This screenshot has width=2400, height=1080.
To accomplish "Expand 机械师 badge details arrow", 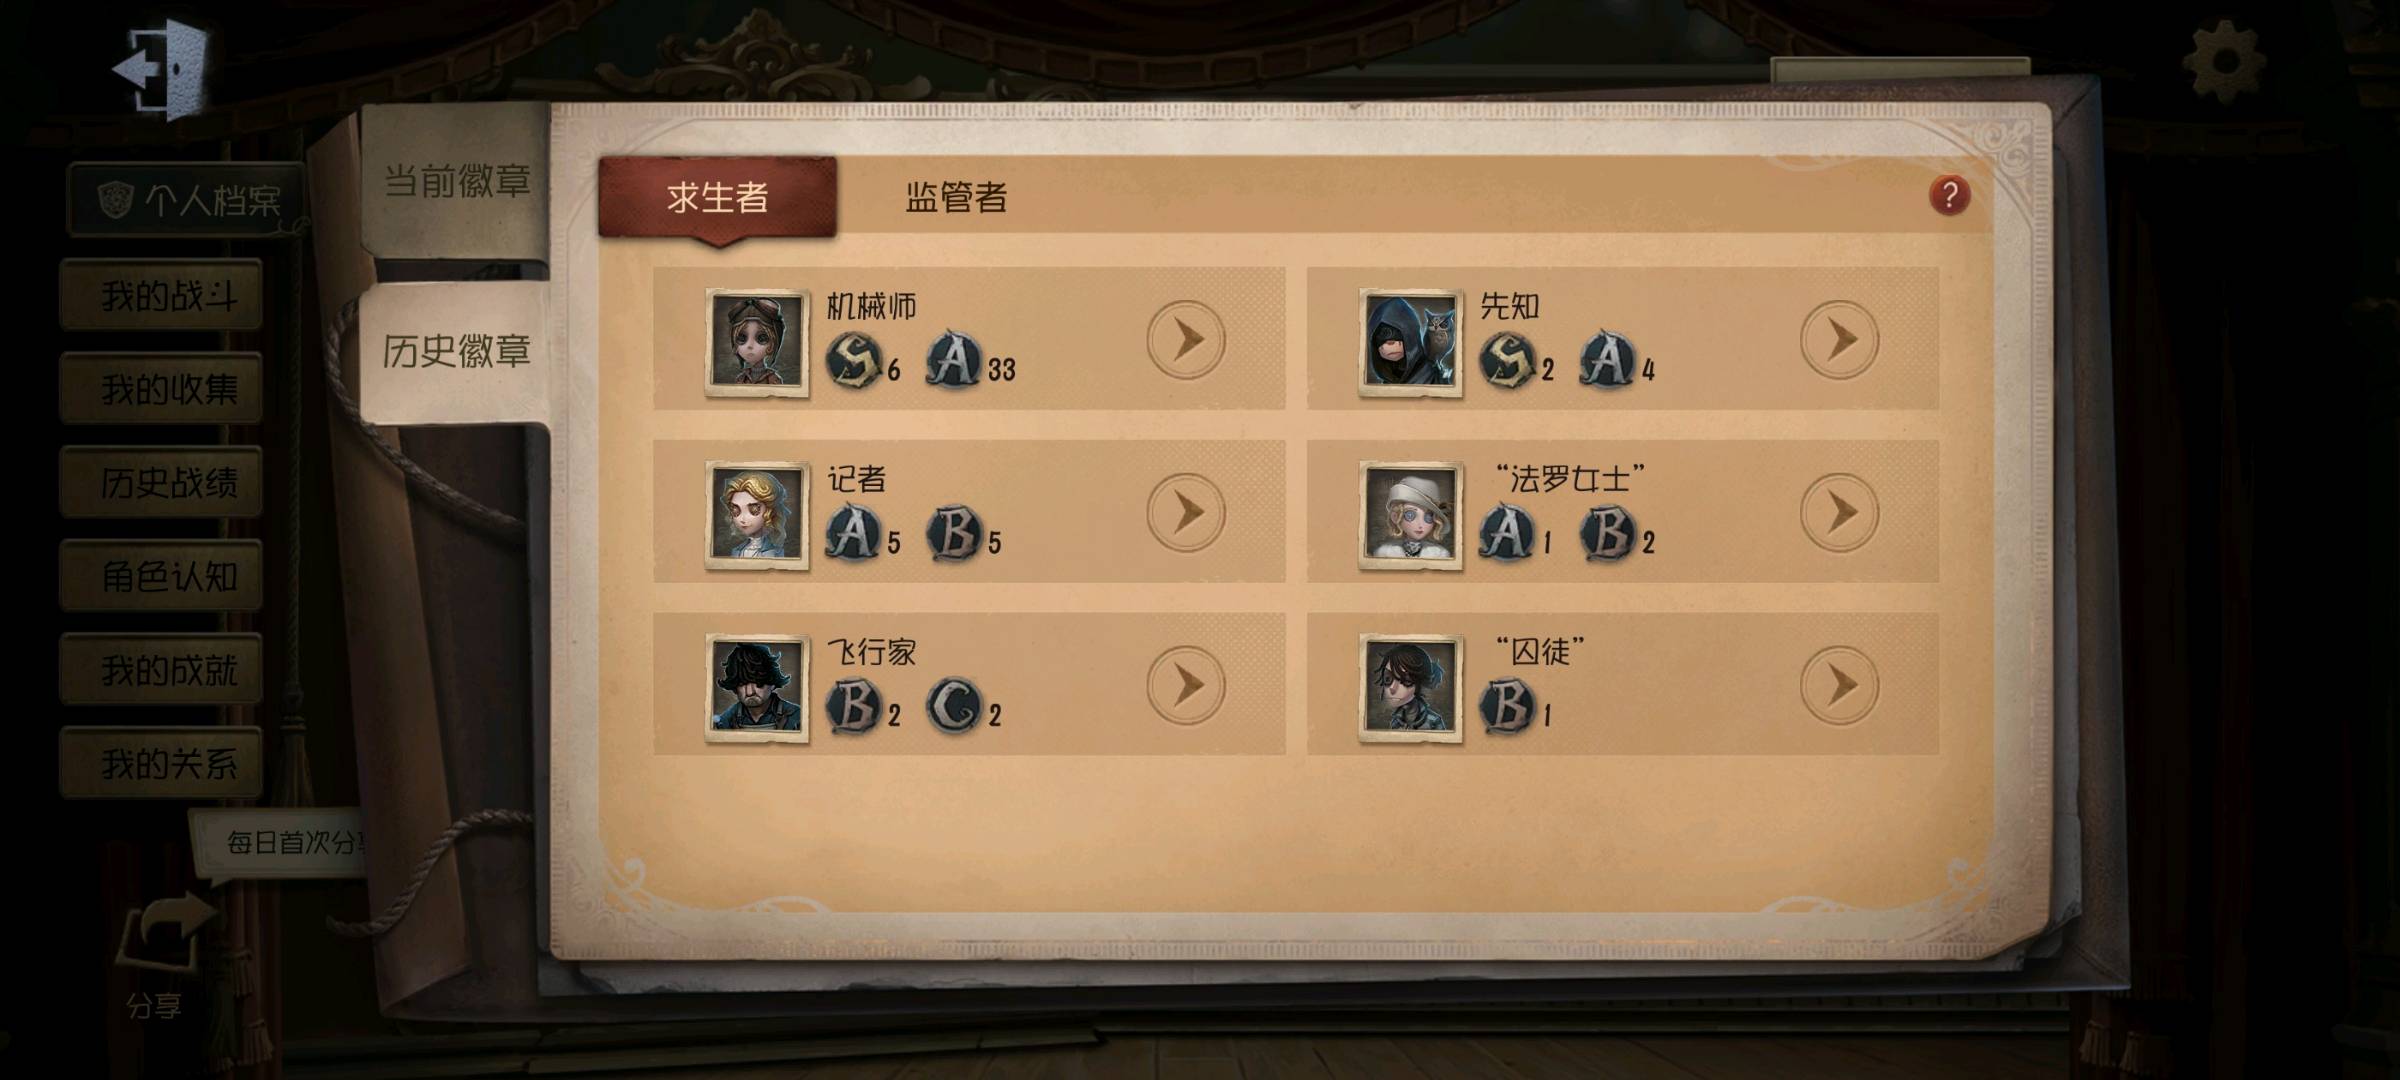I will tap(1186, 340).
